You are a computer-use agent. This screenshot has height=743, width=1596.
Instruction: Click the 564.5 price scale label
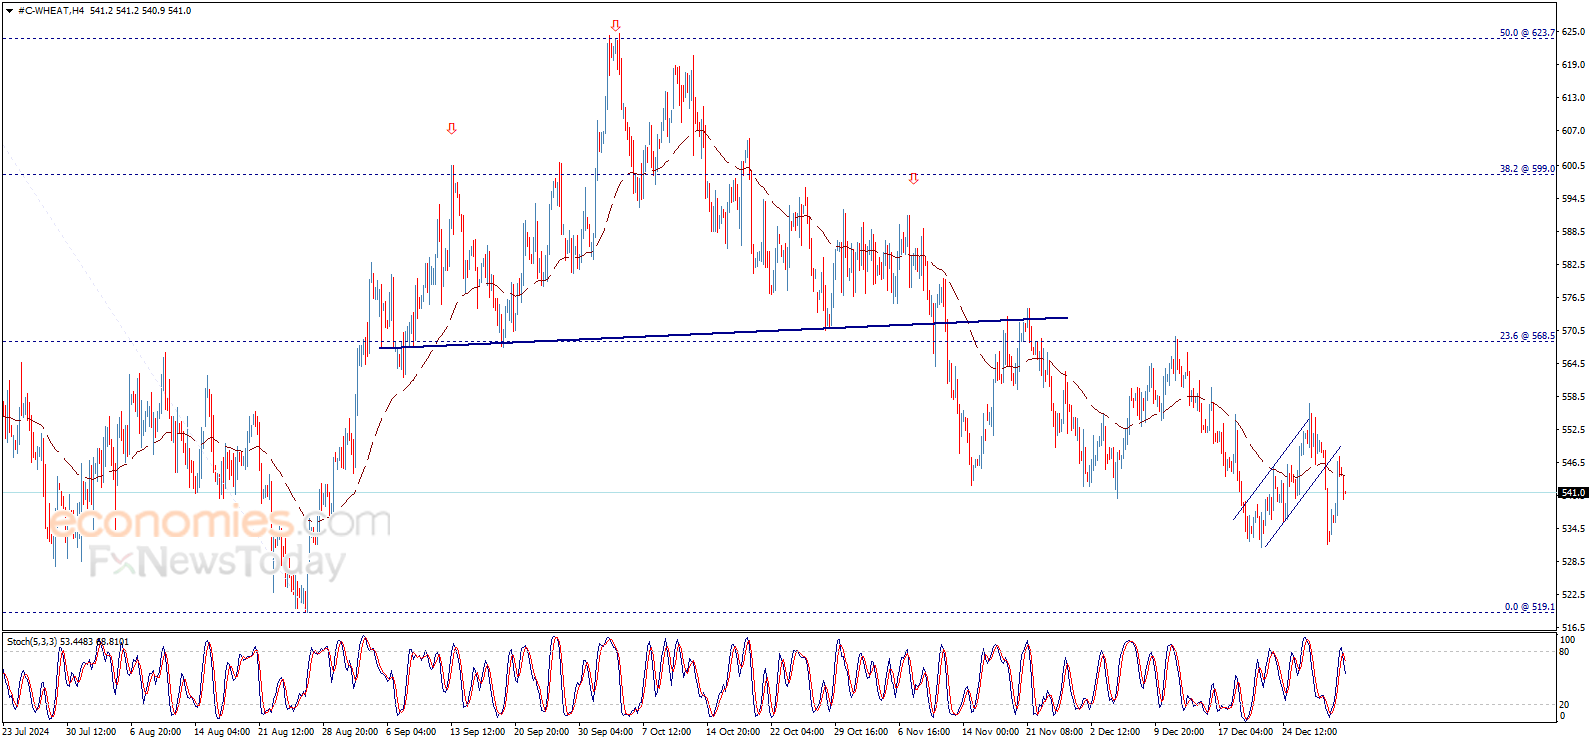tap(1573, 364)
